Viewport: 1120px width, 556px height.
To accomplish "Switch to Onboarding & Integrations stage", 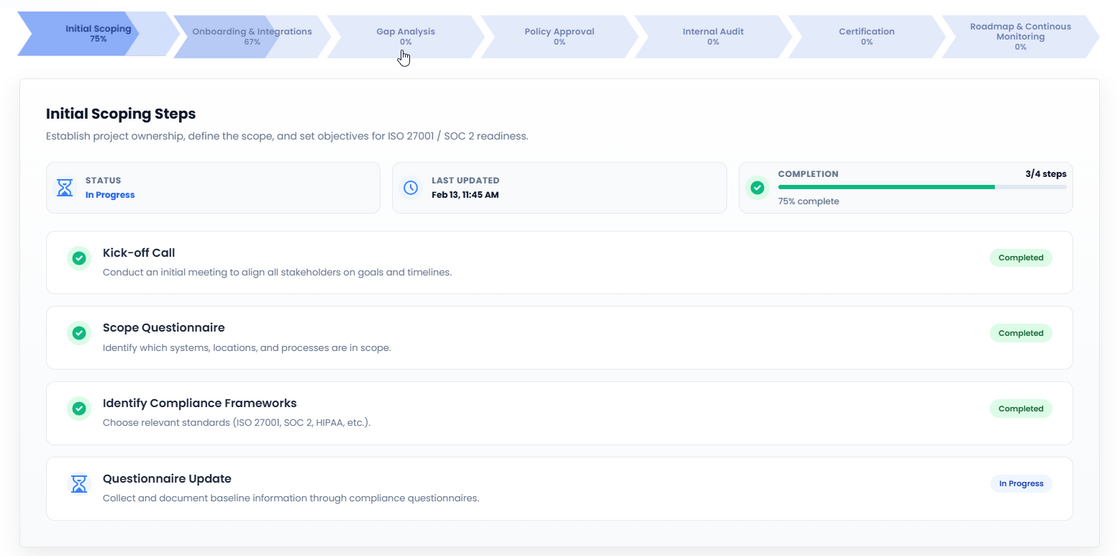I will [251, 36].
